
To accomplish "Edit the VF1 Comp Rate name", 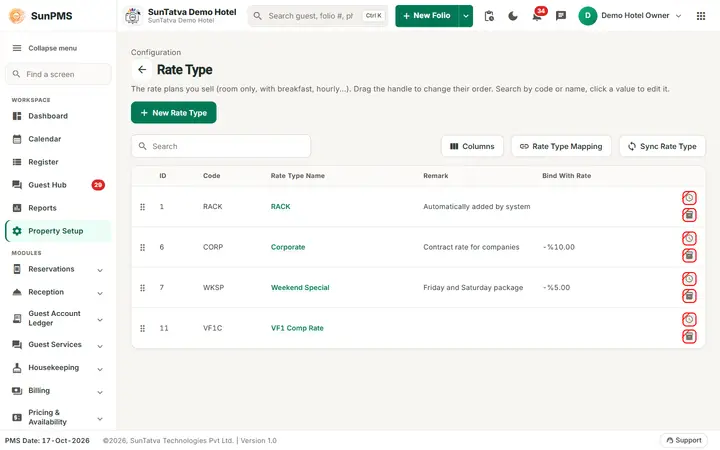I will [x=297, y=328].
